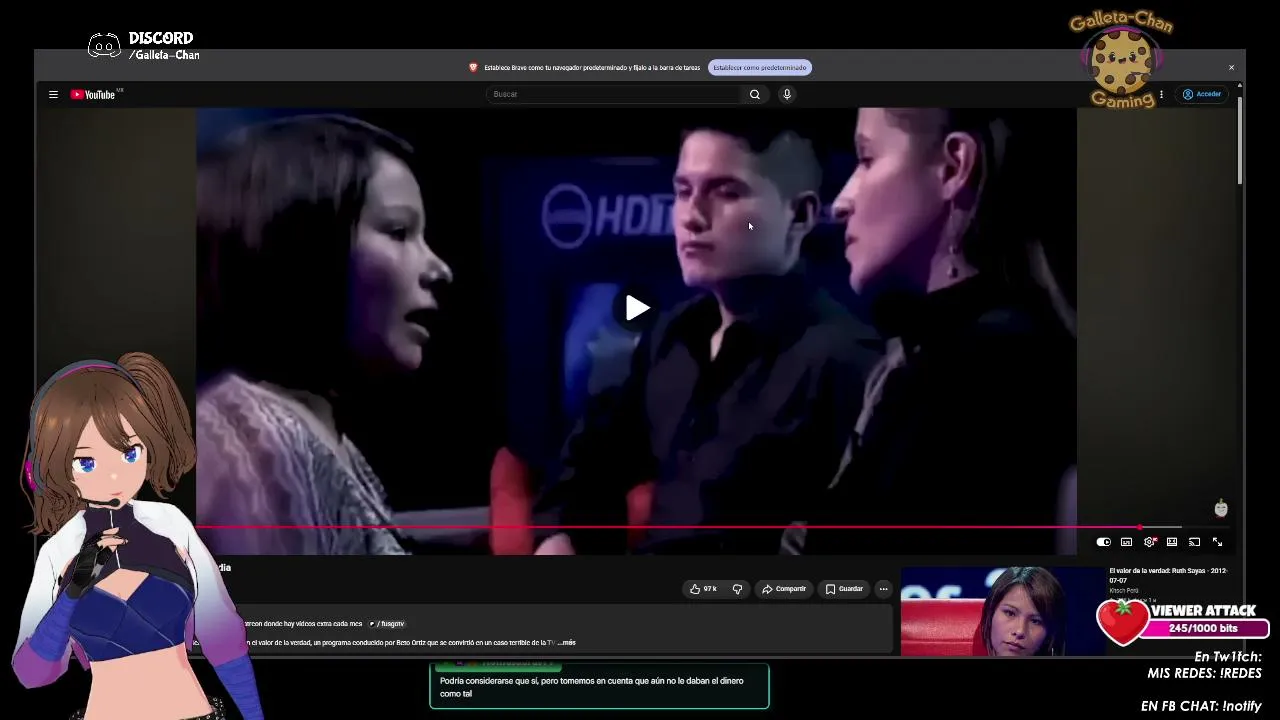The height and width of the screenshot is (720, 1280).
Task: Open the player settings gear
Action: (1149, 542)
